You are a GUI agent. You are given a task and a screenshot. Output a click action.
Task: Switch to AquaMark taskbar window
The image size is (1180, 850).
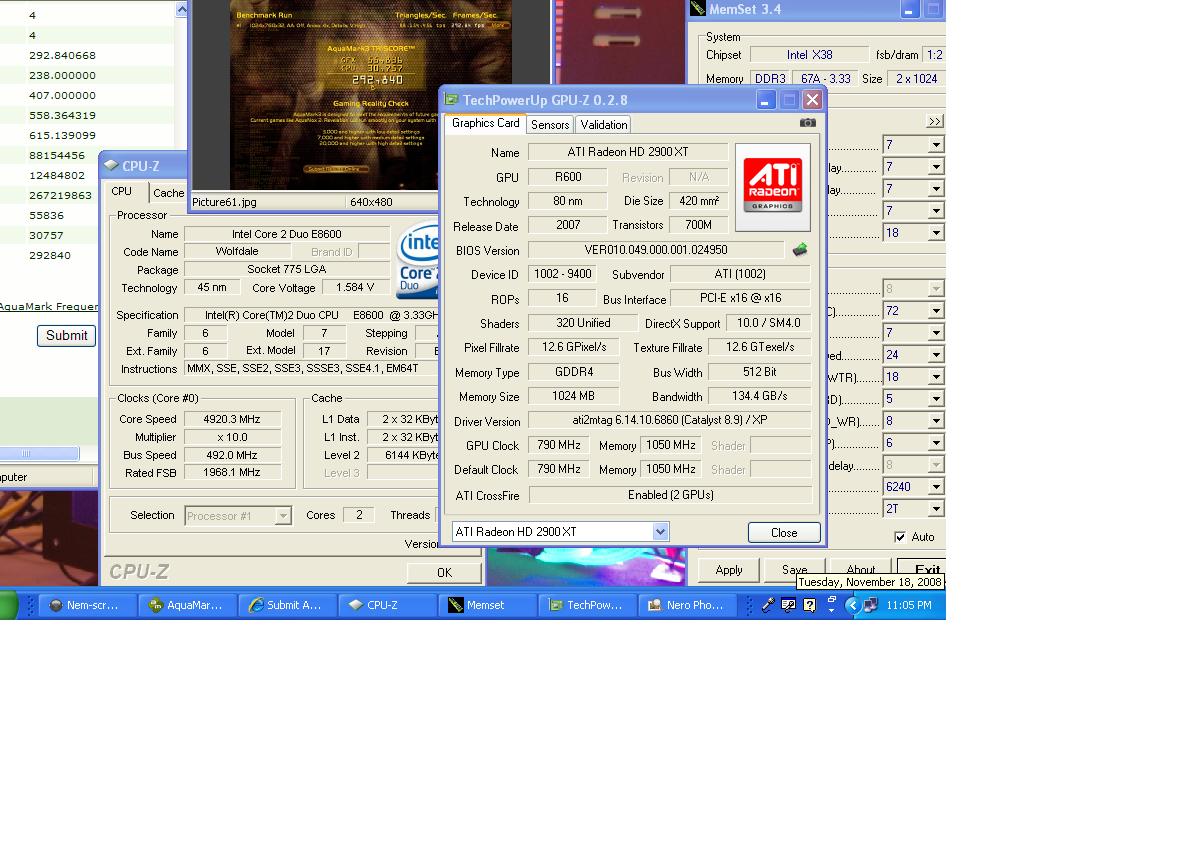click(x=187, y=605)
